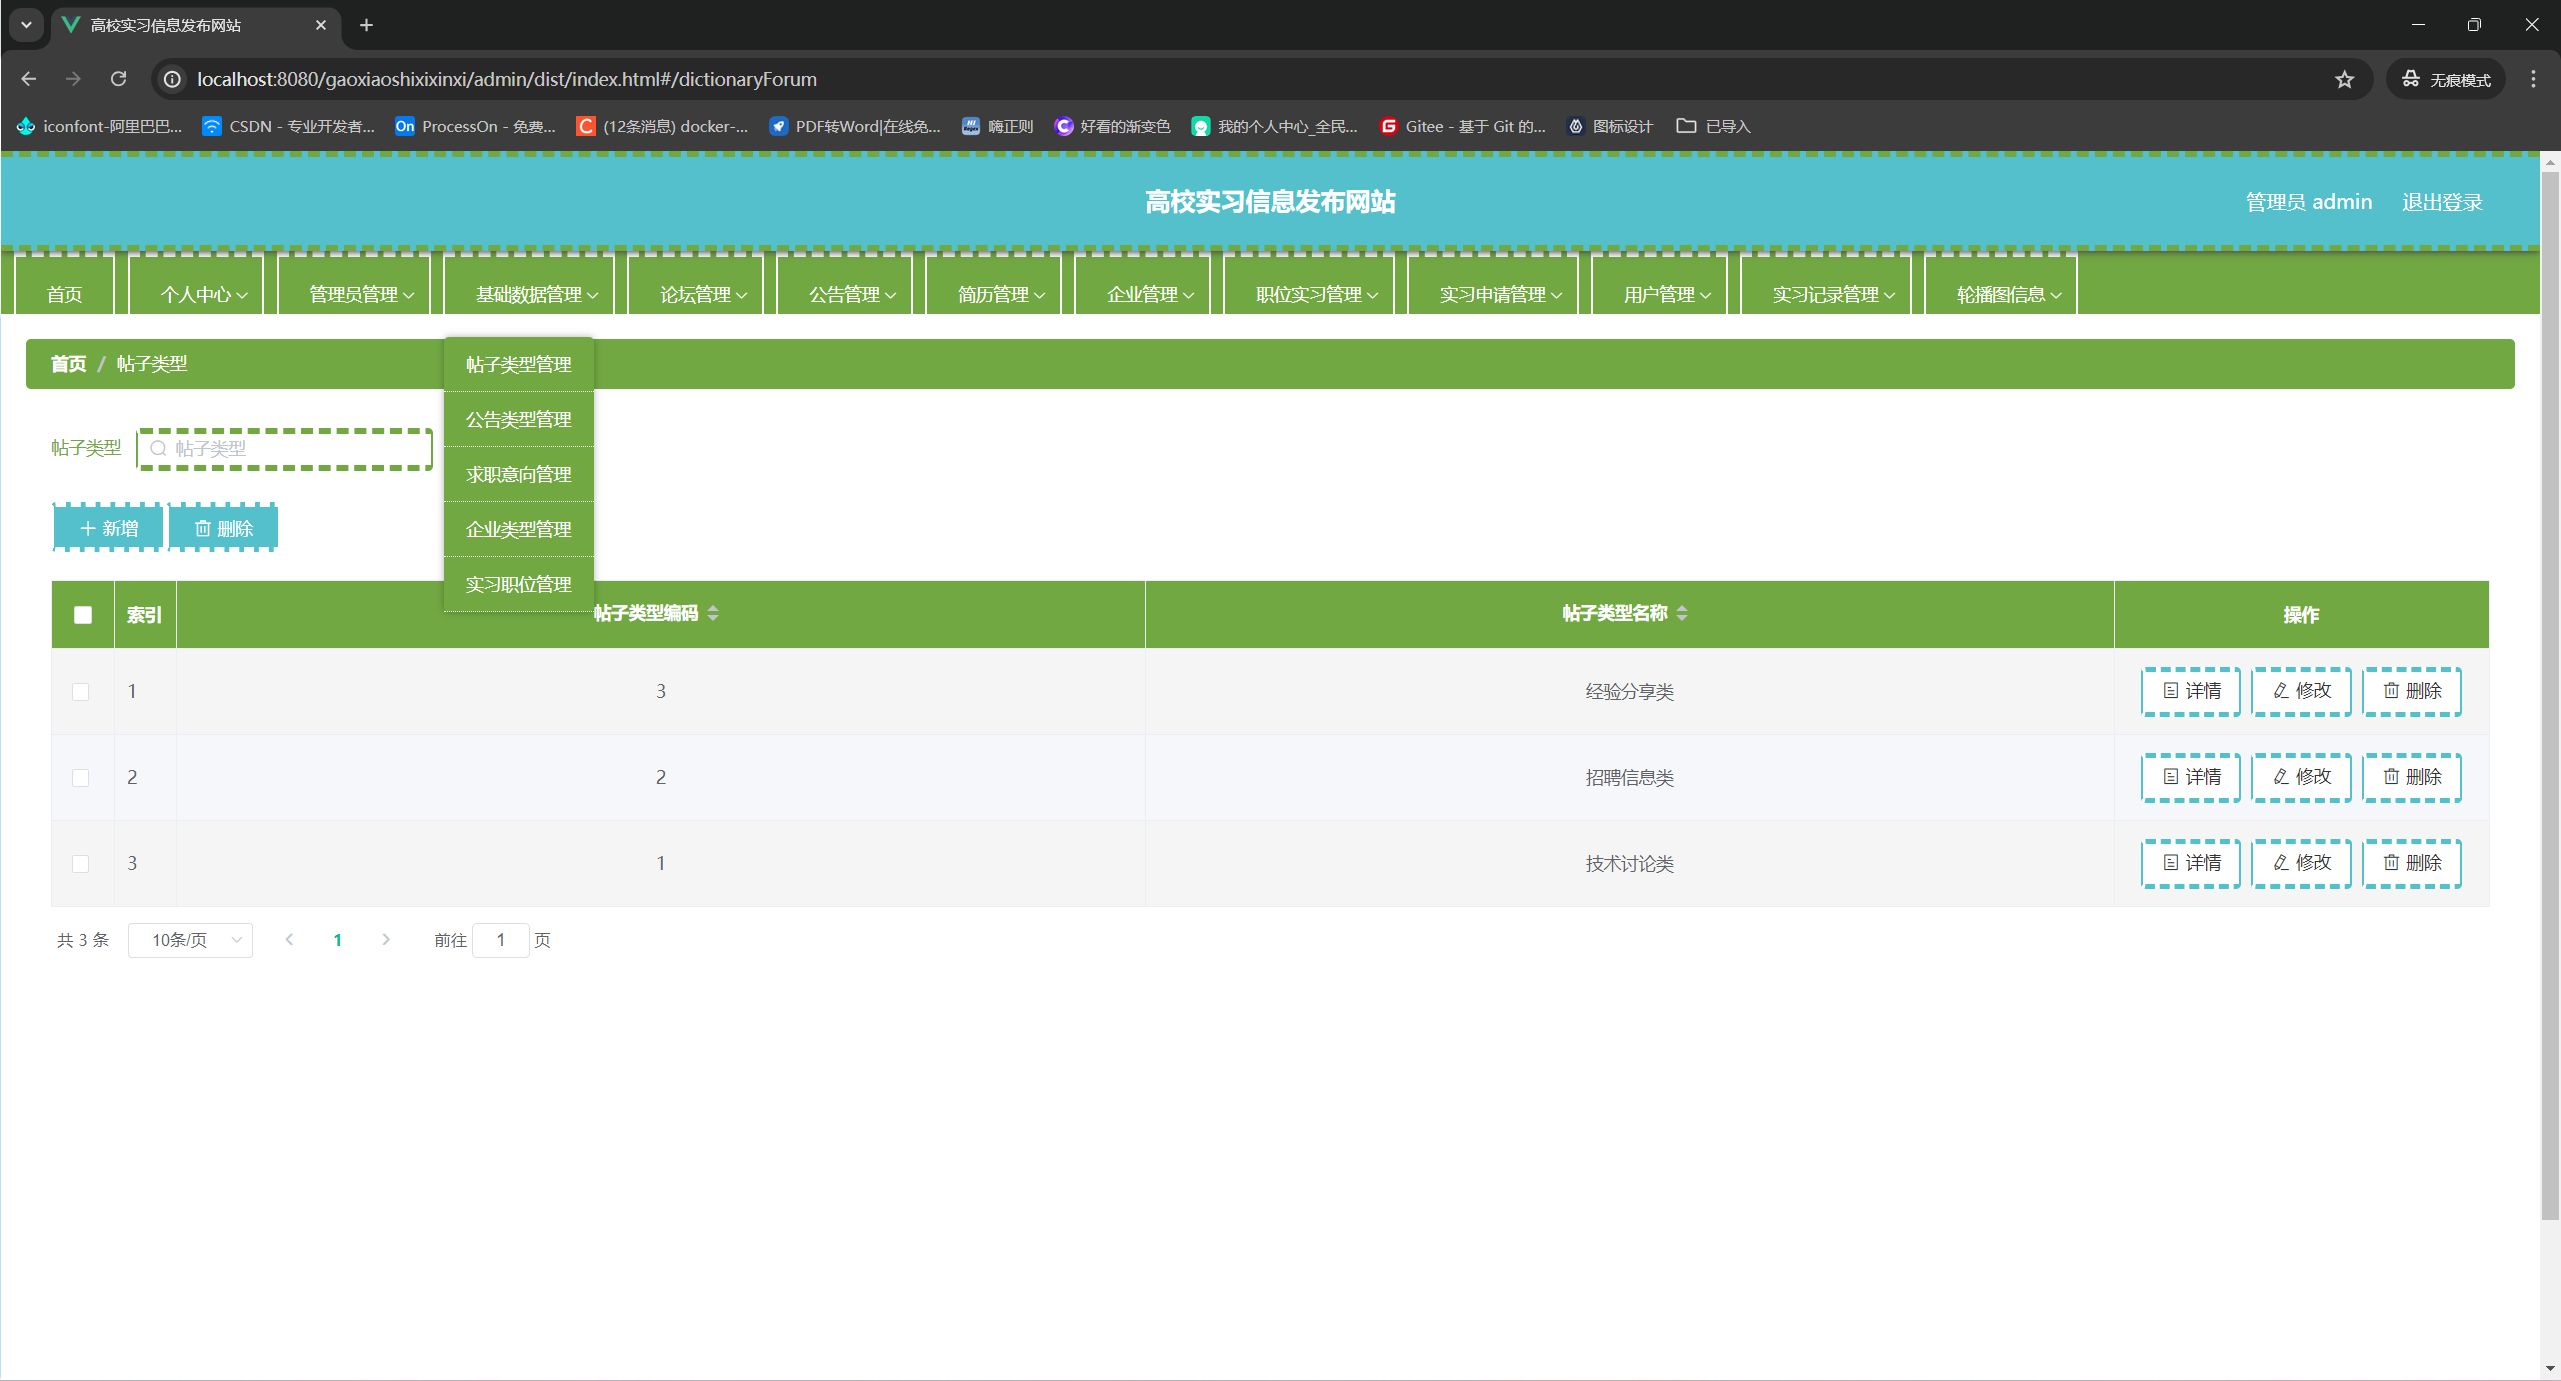Image resolution: width=2561 pixels, height=1381 pixels.
Task: Click the site info icon in address bar
Action: [172, 79]
